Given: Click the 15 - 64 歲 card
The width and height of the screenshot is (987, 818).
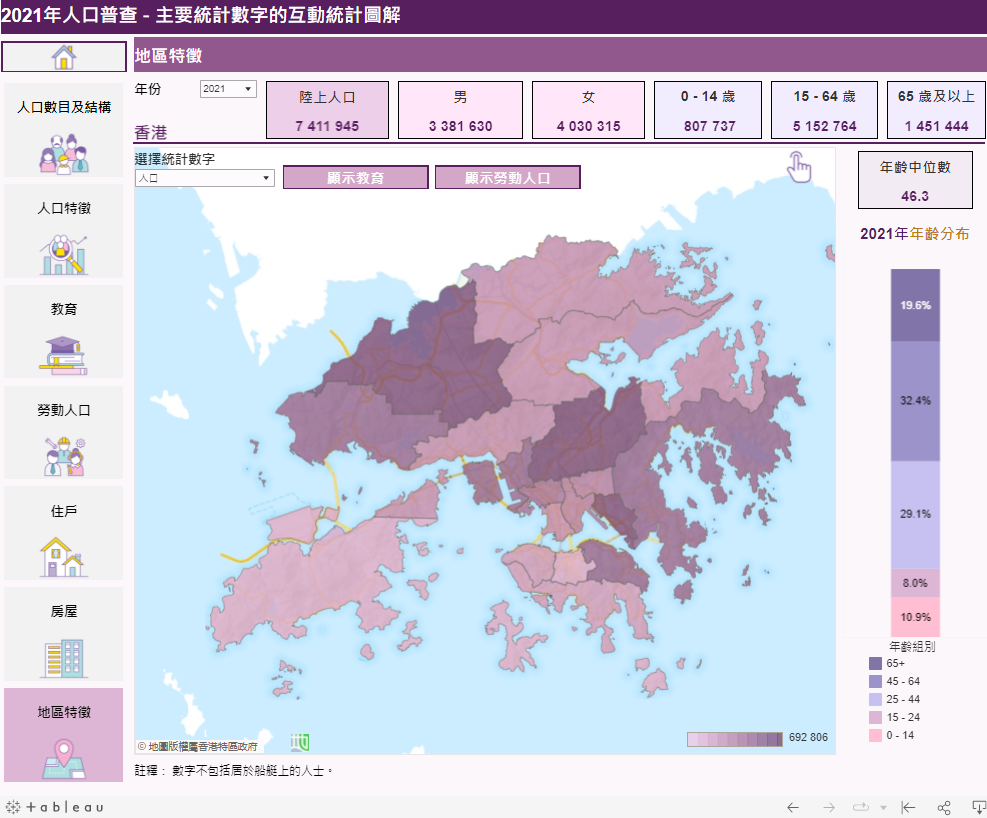Looking at the screenshot, I should click(x=824, y=110).
